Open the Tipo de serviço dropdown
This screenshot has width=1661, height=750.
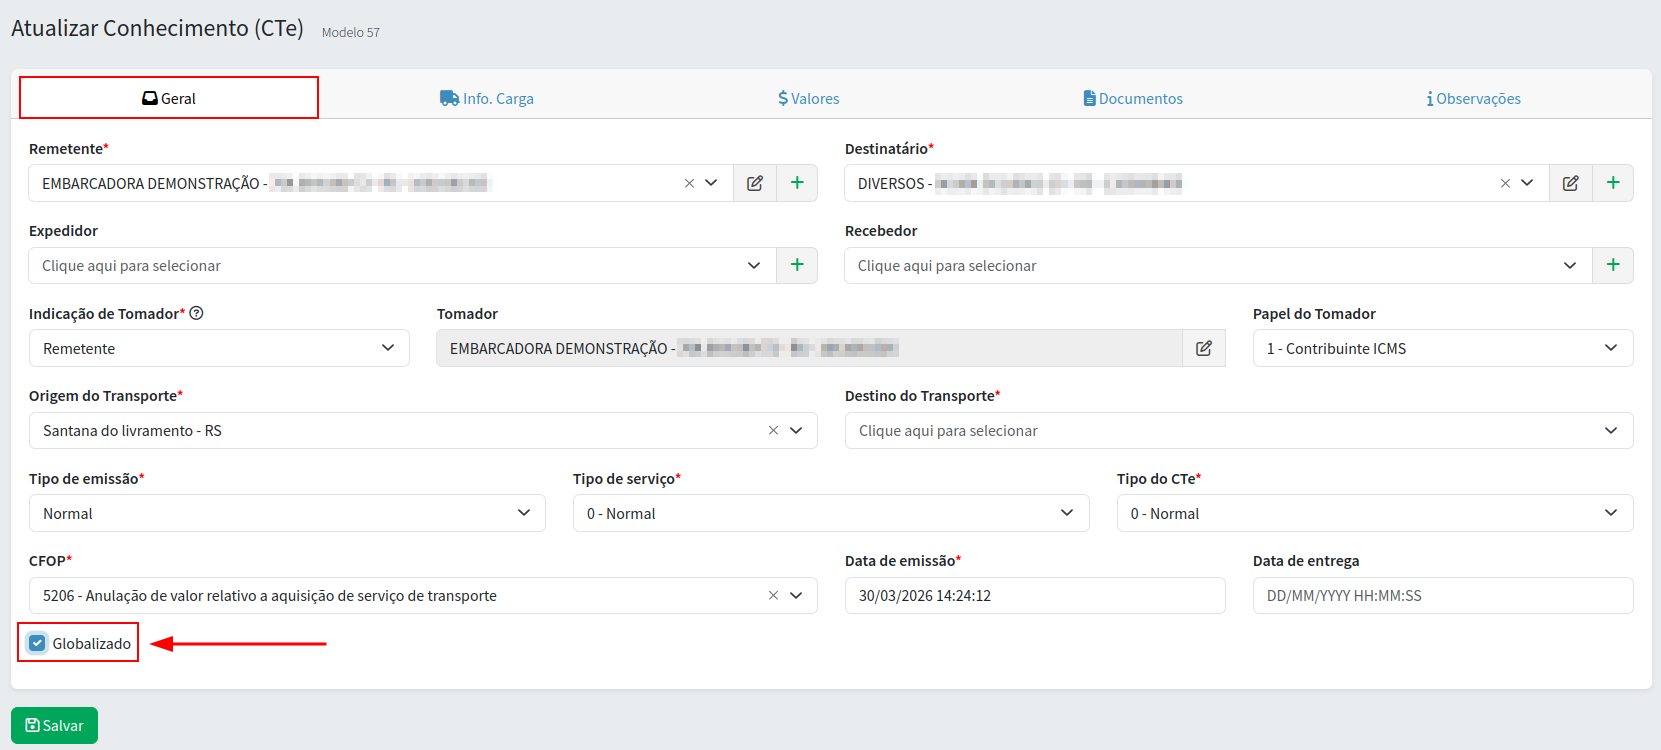click(x=830, y=513)
